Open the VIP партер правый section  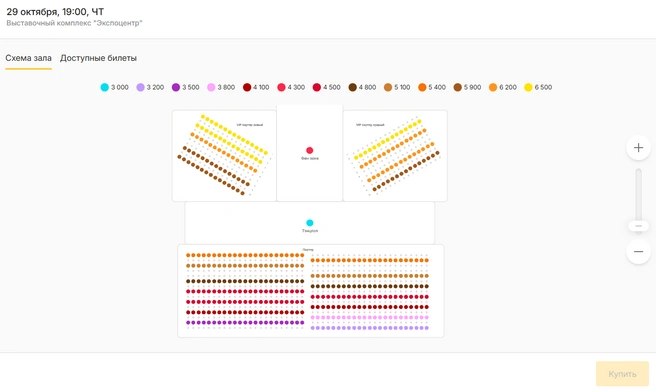point(395,156)
